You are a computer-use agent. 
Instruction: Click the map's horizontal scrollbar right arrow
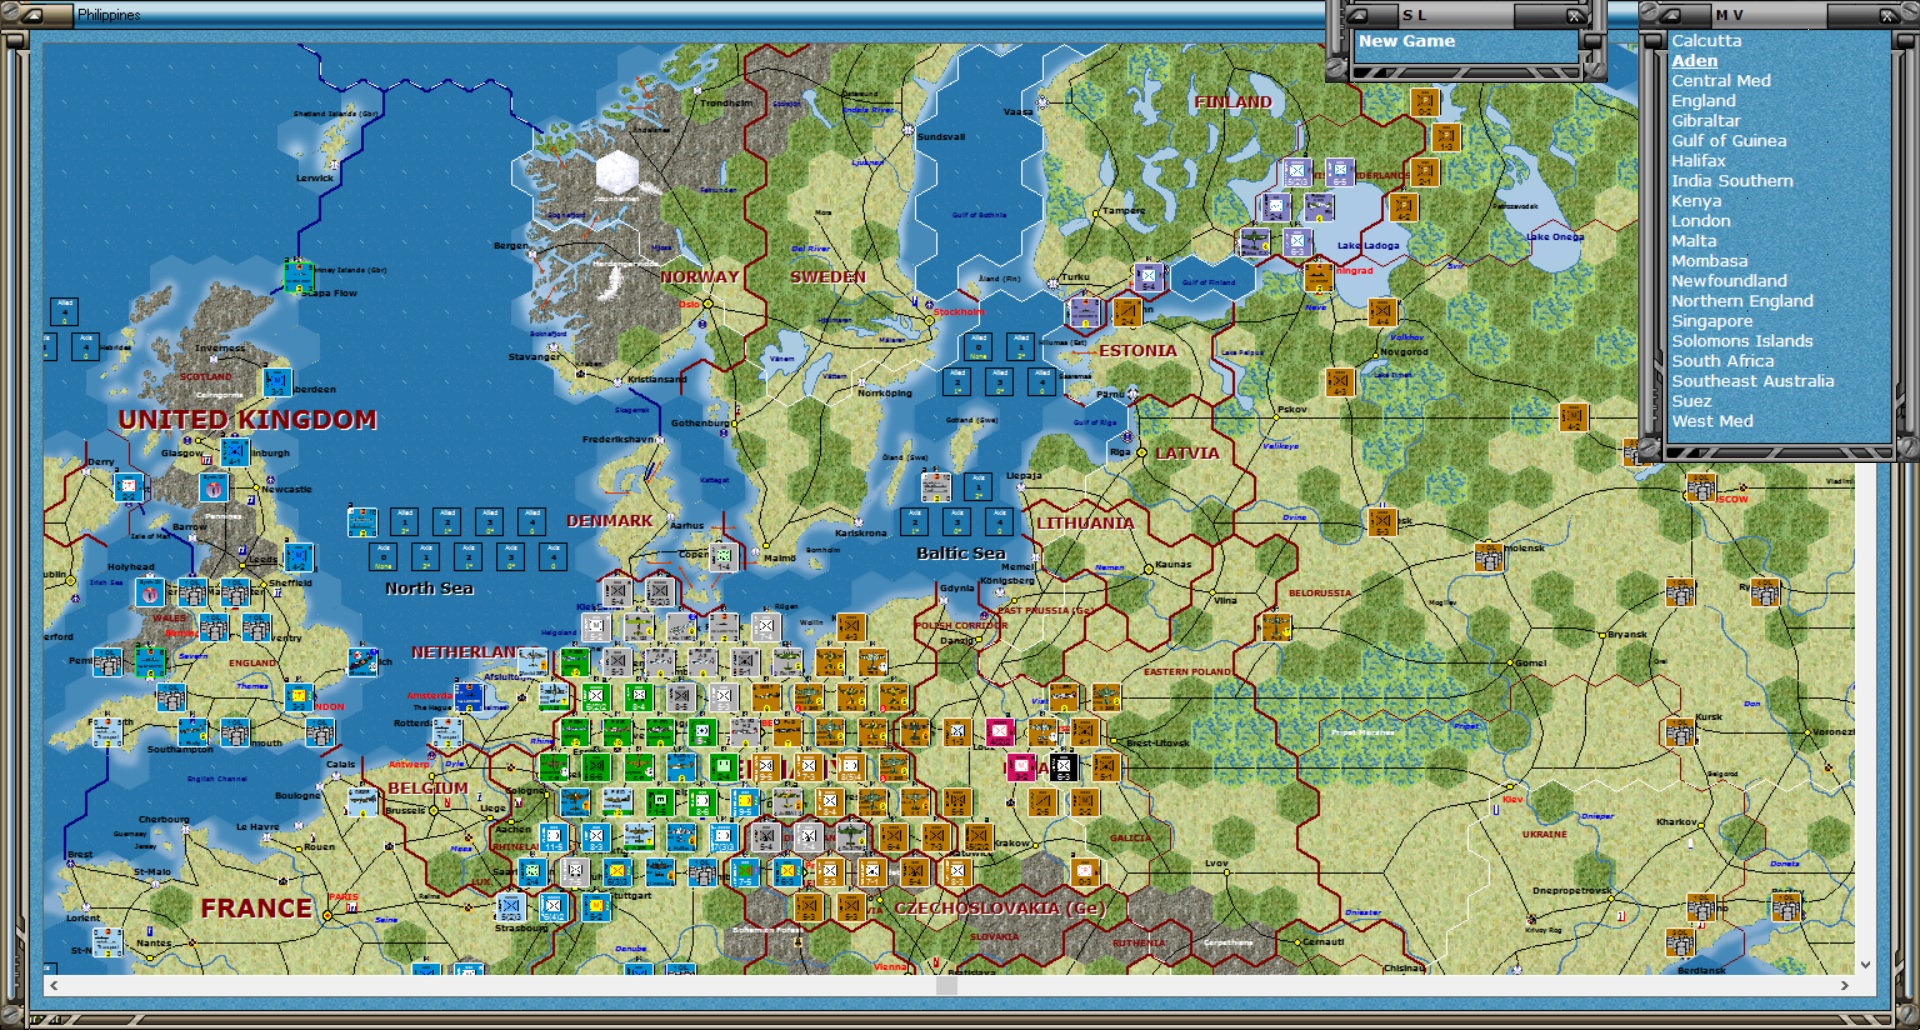tap(1845, 986)
